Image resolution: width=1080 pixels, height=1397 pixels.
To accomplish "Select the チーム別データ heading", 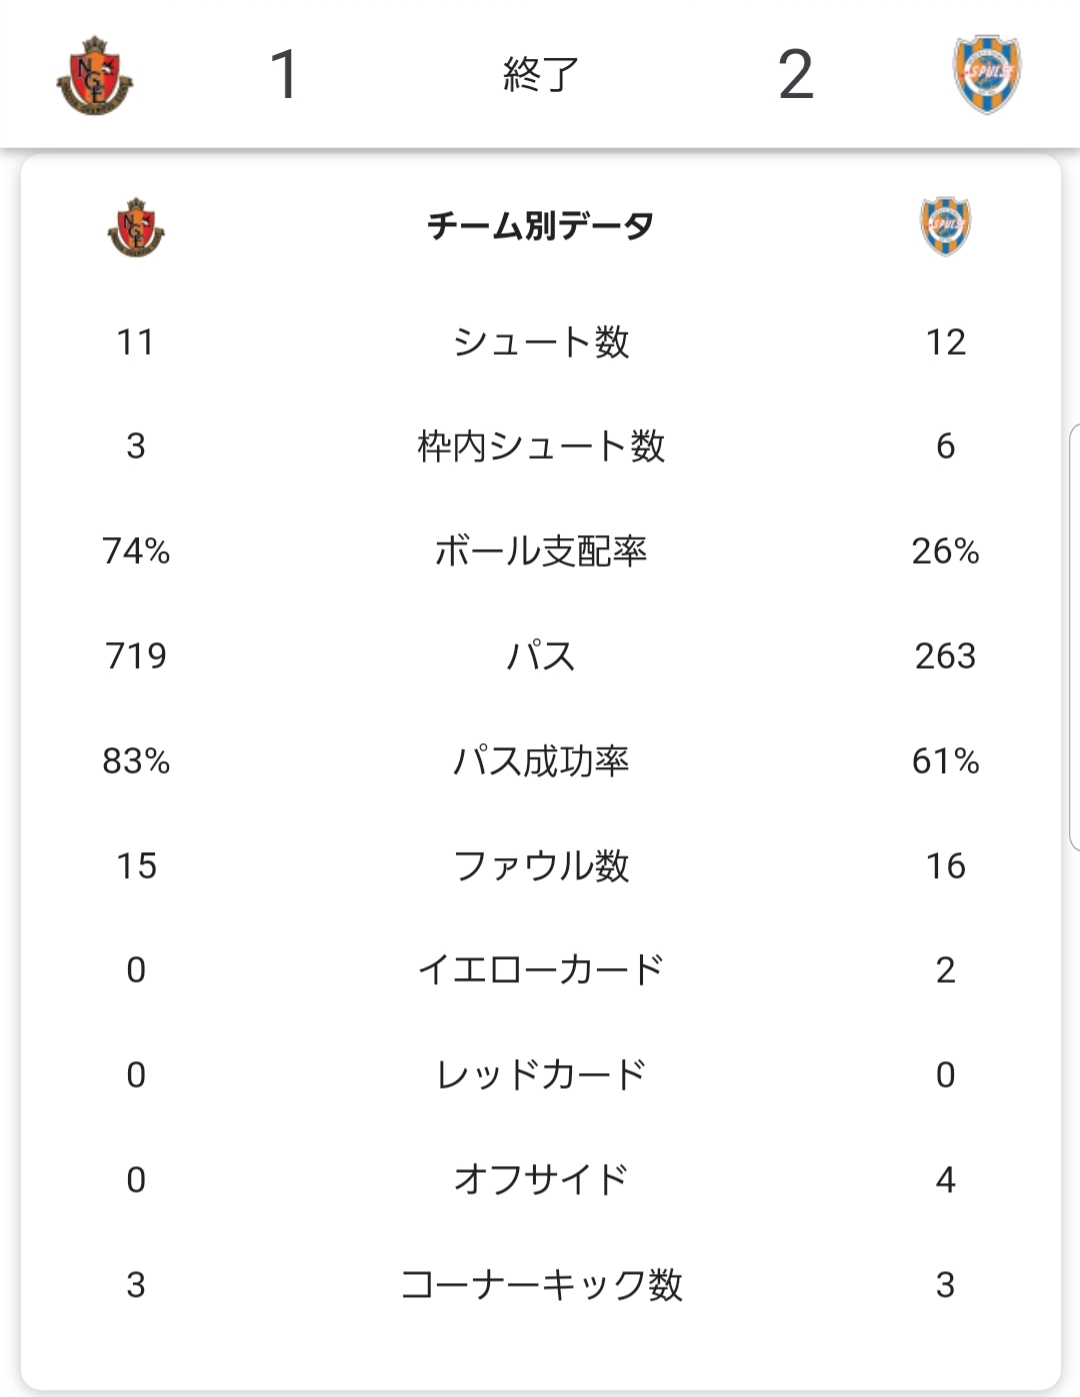I will tap(541, 226).
